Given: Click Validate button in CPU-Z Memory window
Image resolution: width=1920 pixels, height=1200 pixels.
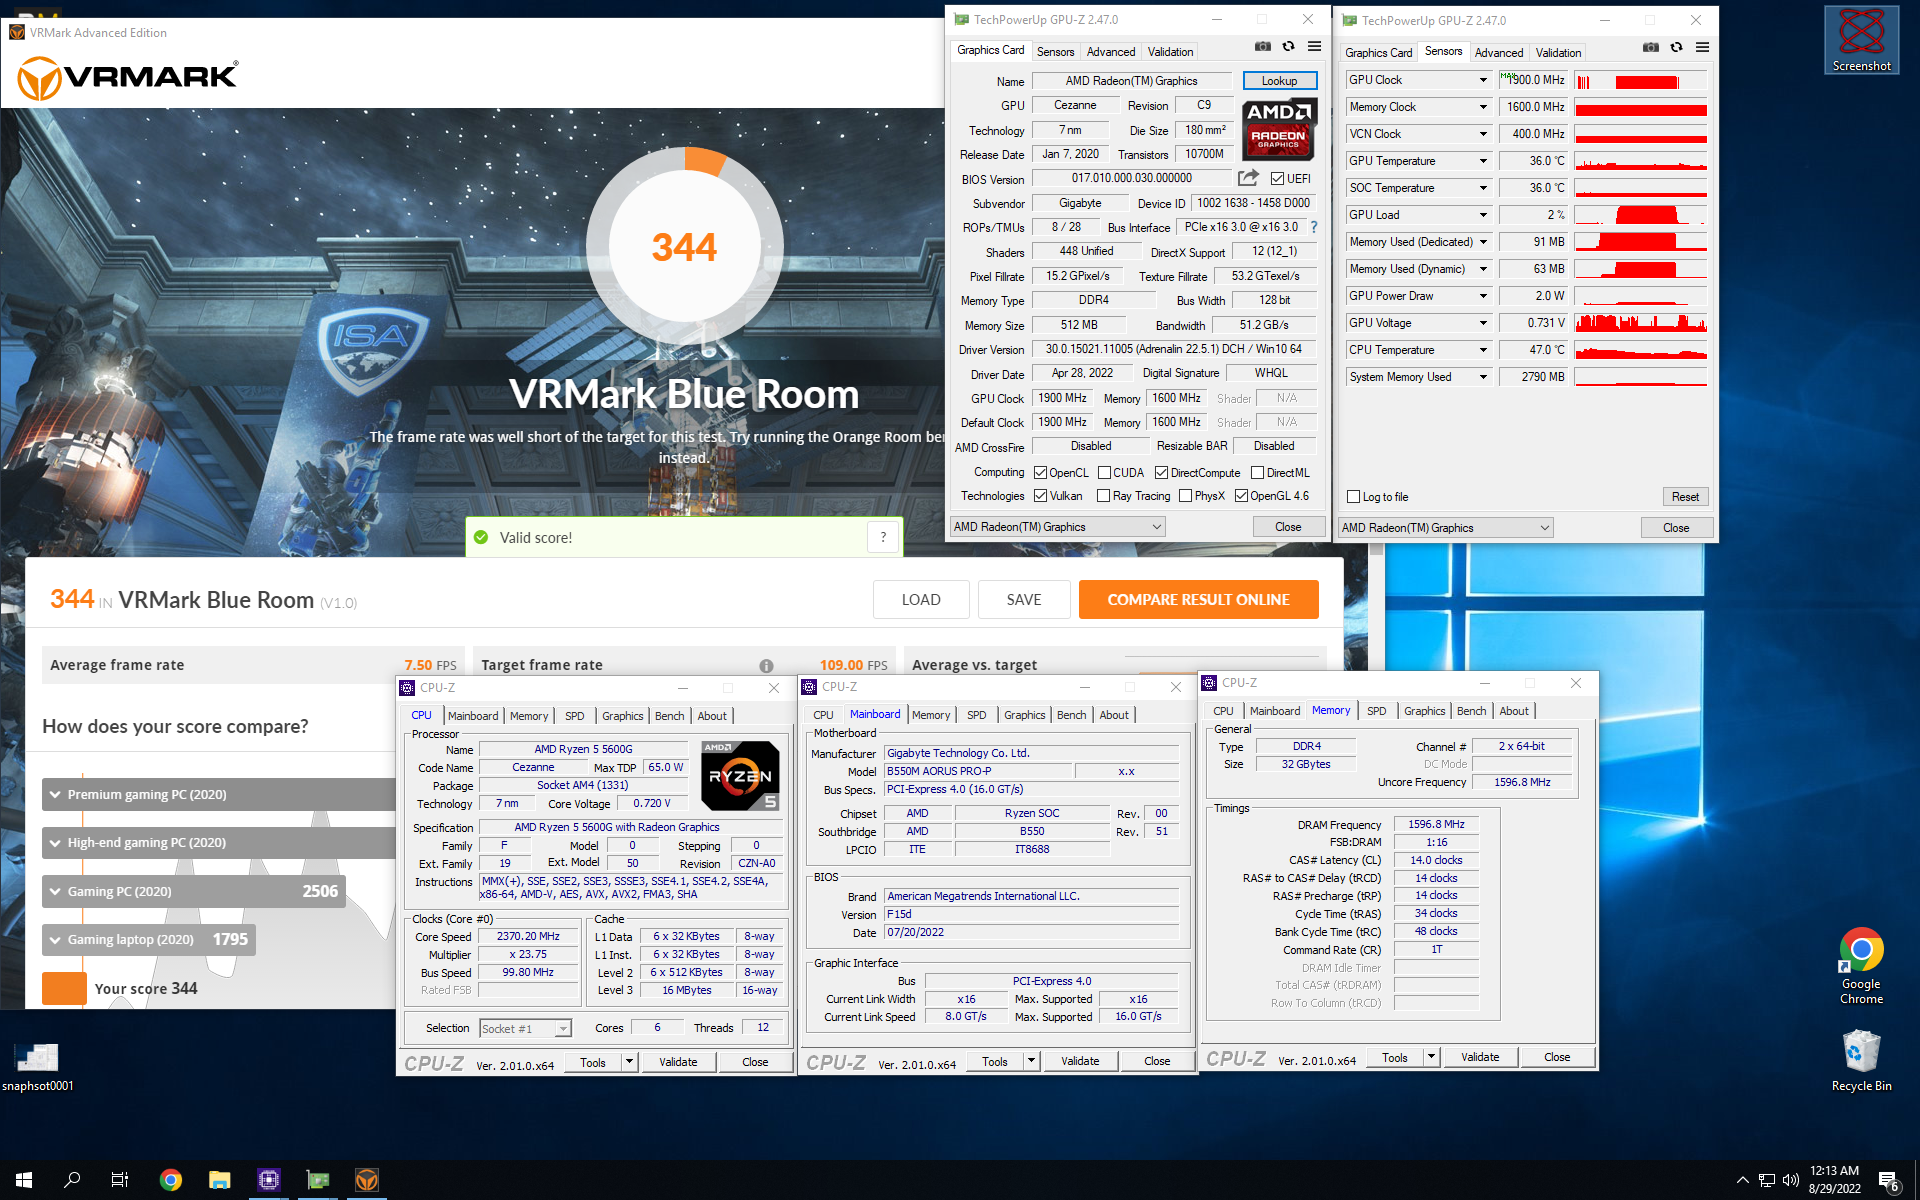Looking at the screenshot, I should [1480, 1057].
